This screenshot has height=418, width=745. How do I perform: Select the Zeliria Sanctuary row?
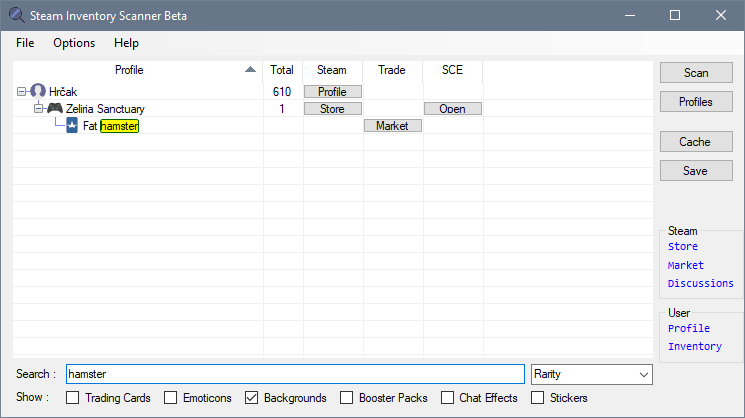point(105,109)
